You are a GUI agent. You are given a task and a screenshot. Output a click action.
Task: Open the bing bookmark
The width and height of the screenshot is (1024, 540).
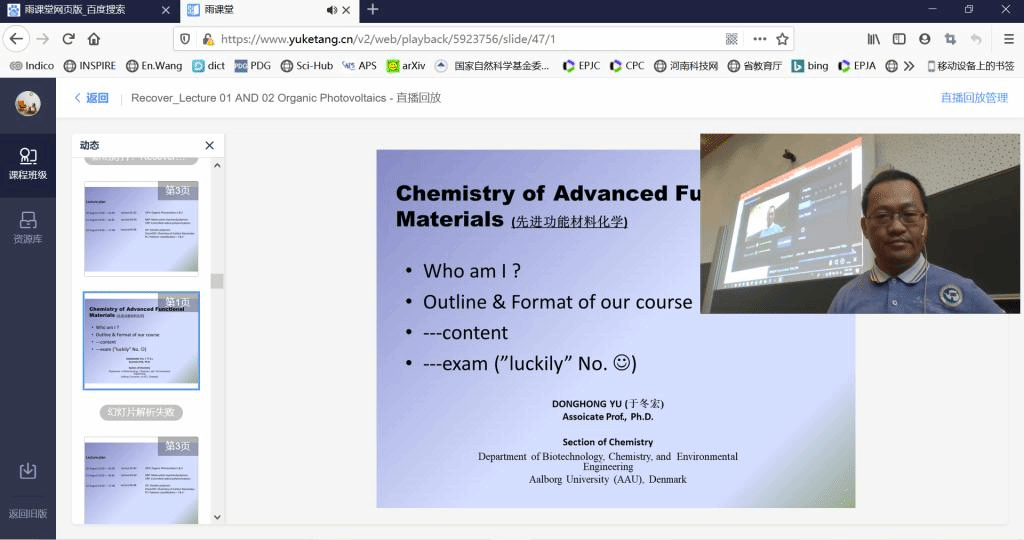click(x=810, y=66)
